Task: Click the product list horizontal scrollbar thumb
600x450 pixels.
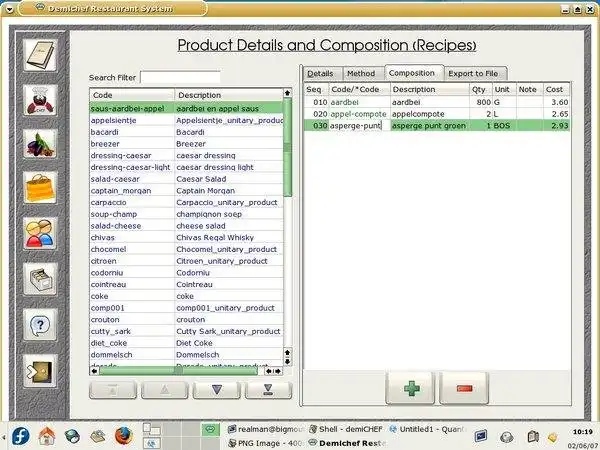Action: pos(178,371)
